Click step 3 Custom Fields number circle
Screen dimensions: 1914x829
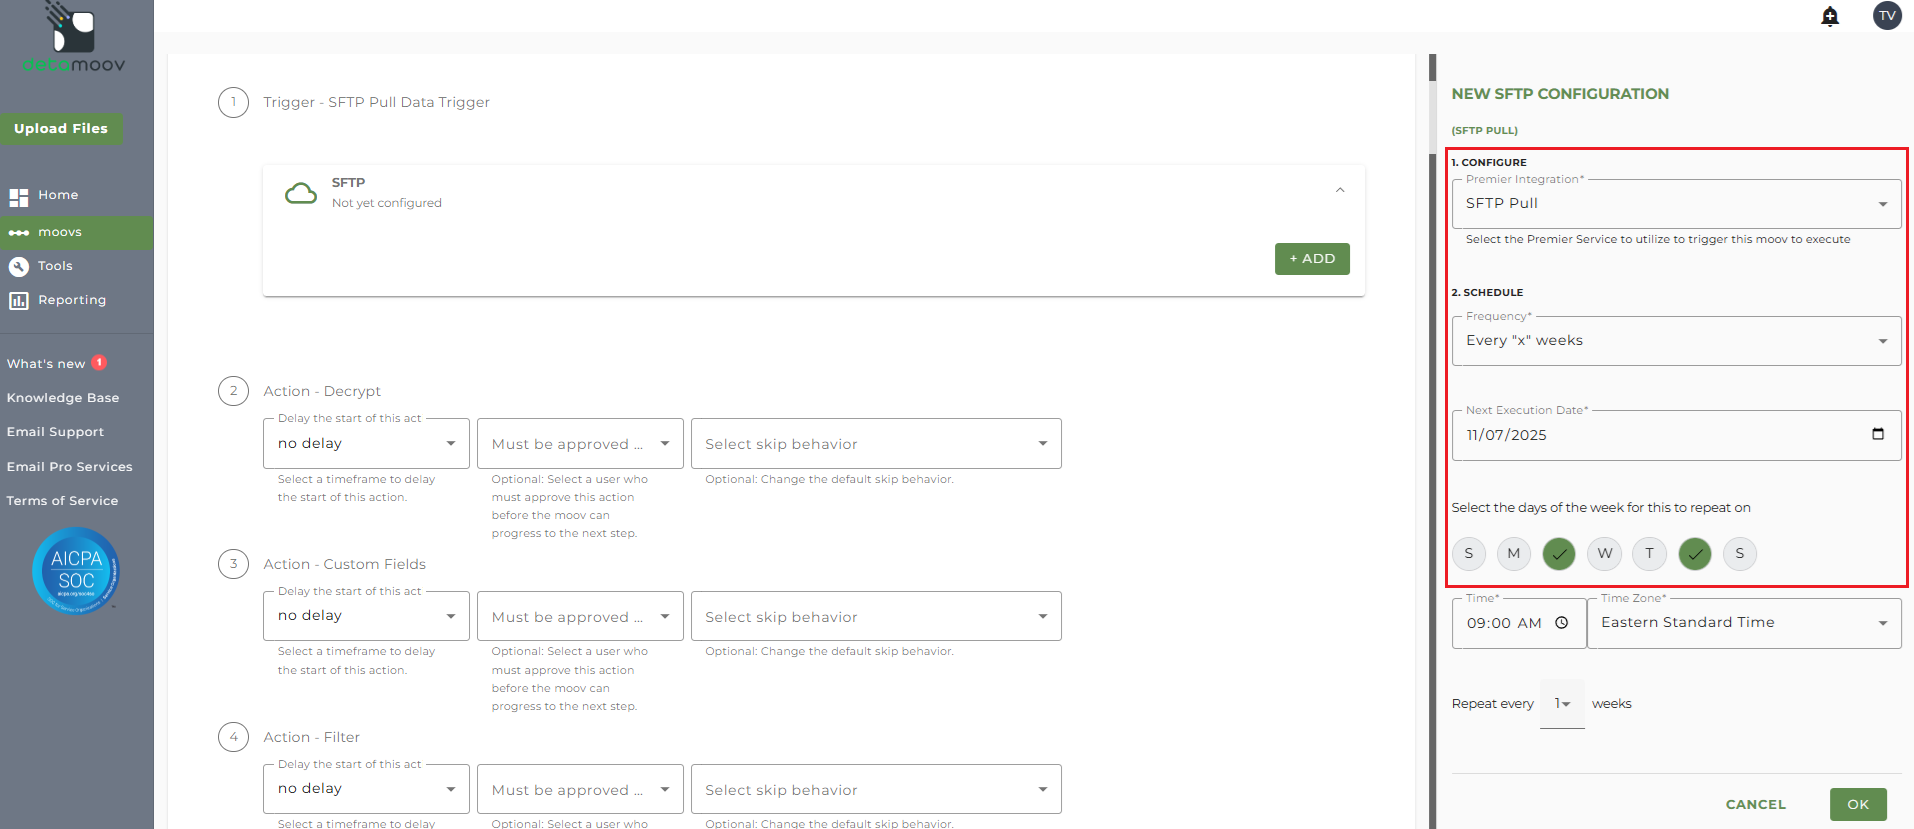[233, 564]
